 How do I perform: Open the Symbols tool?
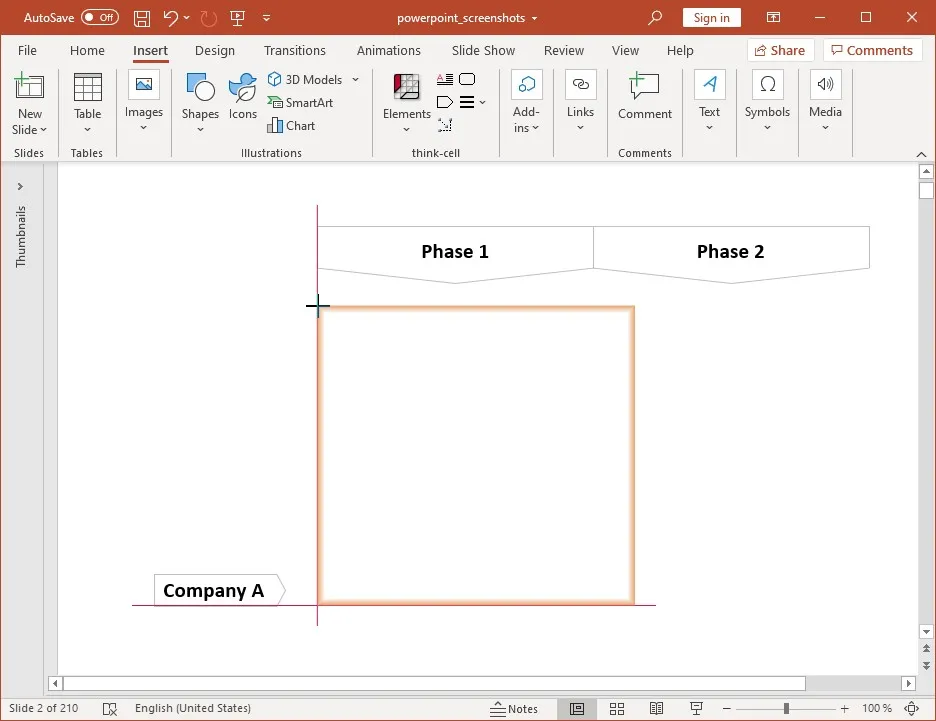click(x=767, y=100)
